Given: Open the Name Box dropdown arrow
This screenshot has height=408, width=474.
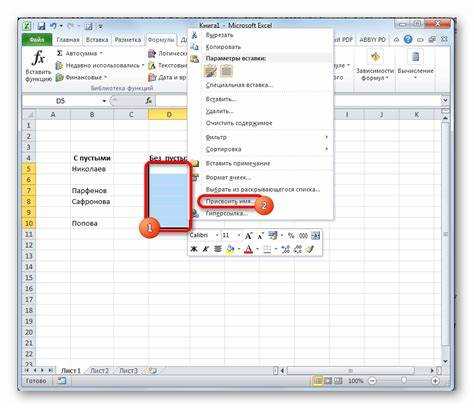Looking at the screenshot, I should (104, 101).
